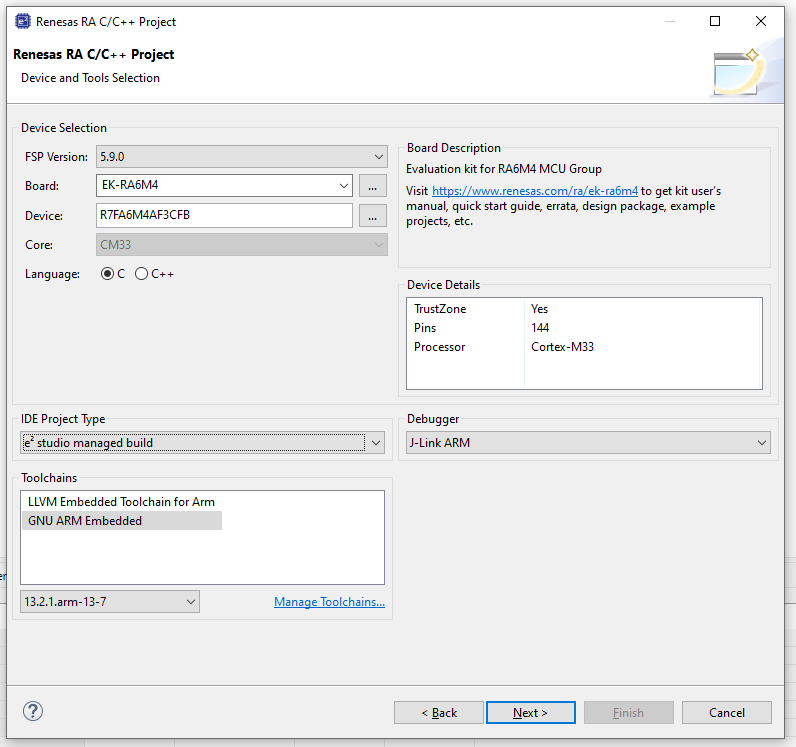Select the C language radio button
Screen dimensions: 796x747
[x=107, y=274]
